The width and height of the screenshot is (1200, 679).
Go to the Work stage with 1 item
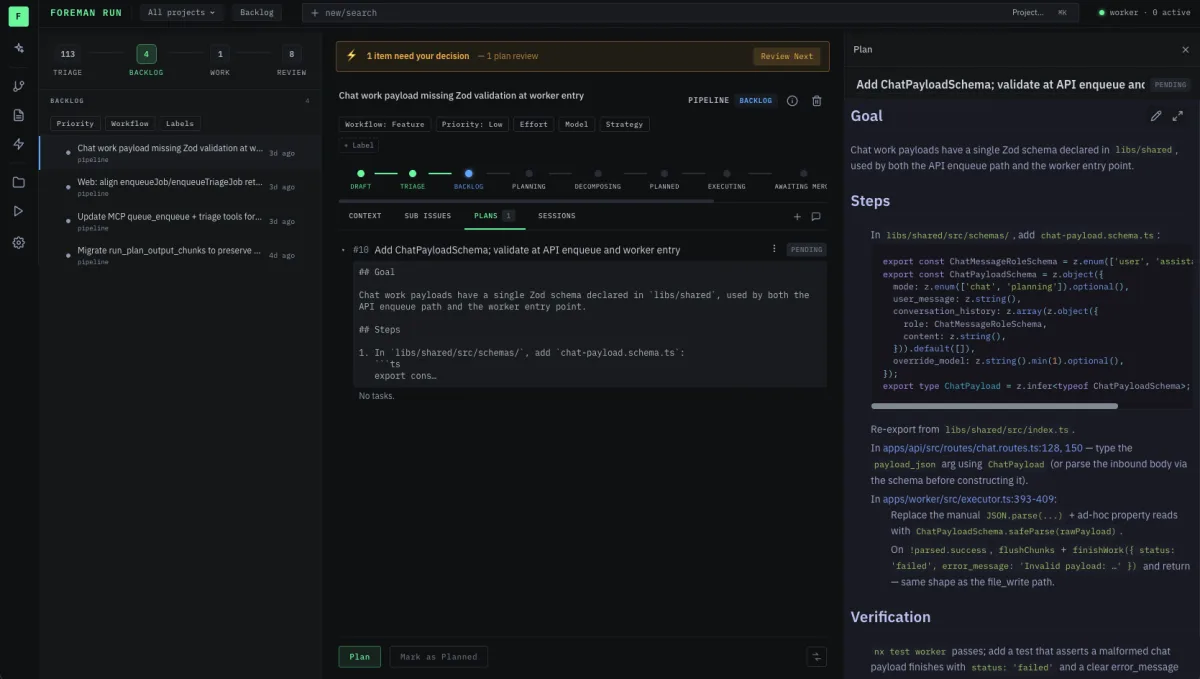[x=220, y=60]
